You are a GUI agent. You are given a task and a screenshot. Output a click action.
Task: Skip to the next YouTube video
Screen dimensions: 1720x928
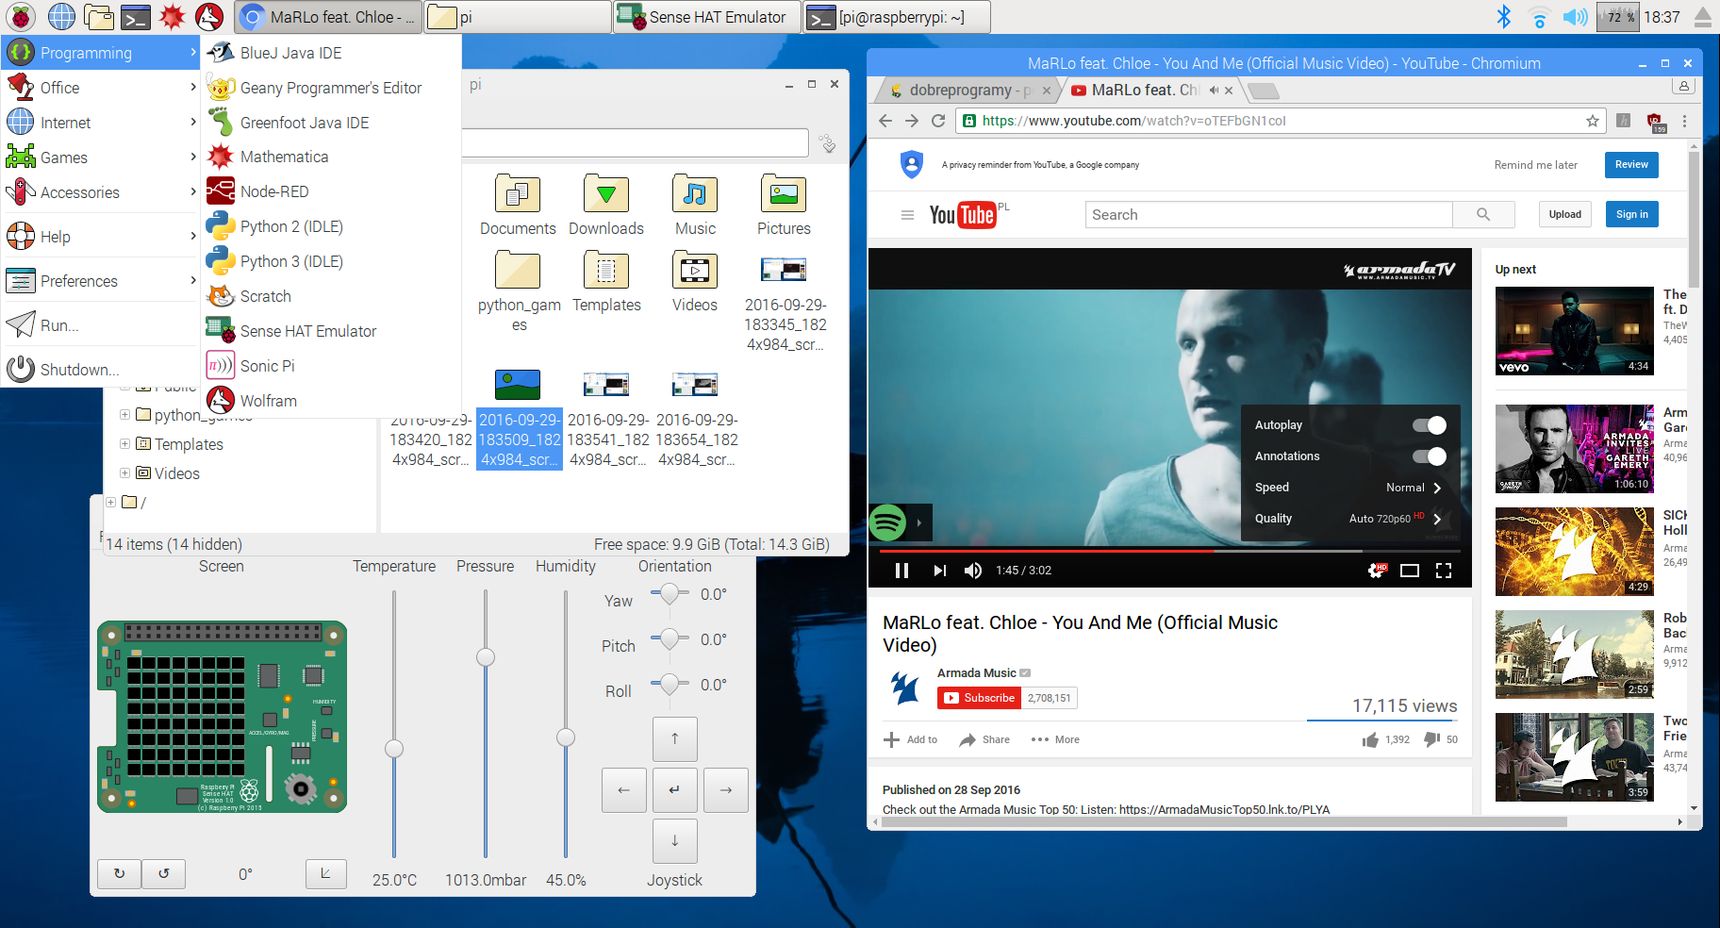coord(939,570)
